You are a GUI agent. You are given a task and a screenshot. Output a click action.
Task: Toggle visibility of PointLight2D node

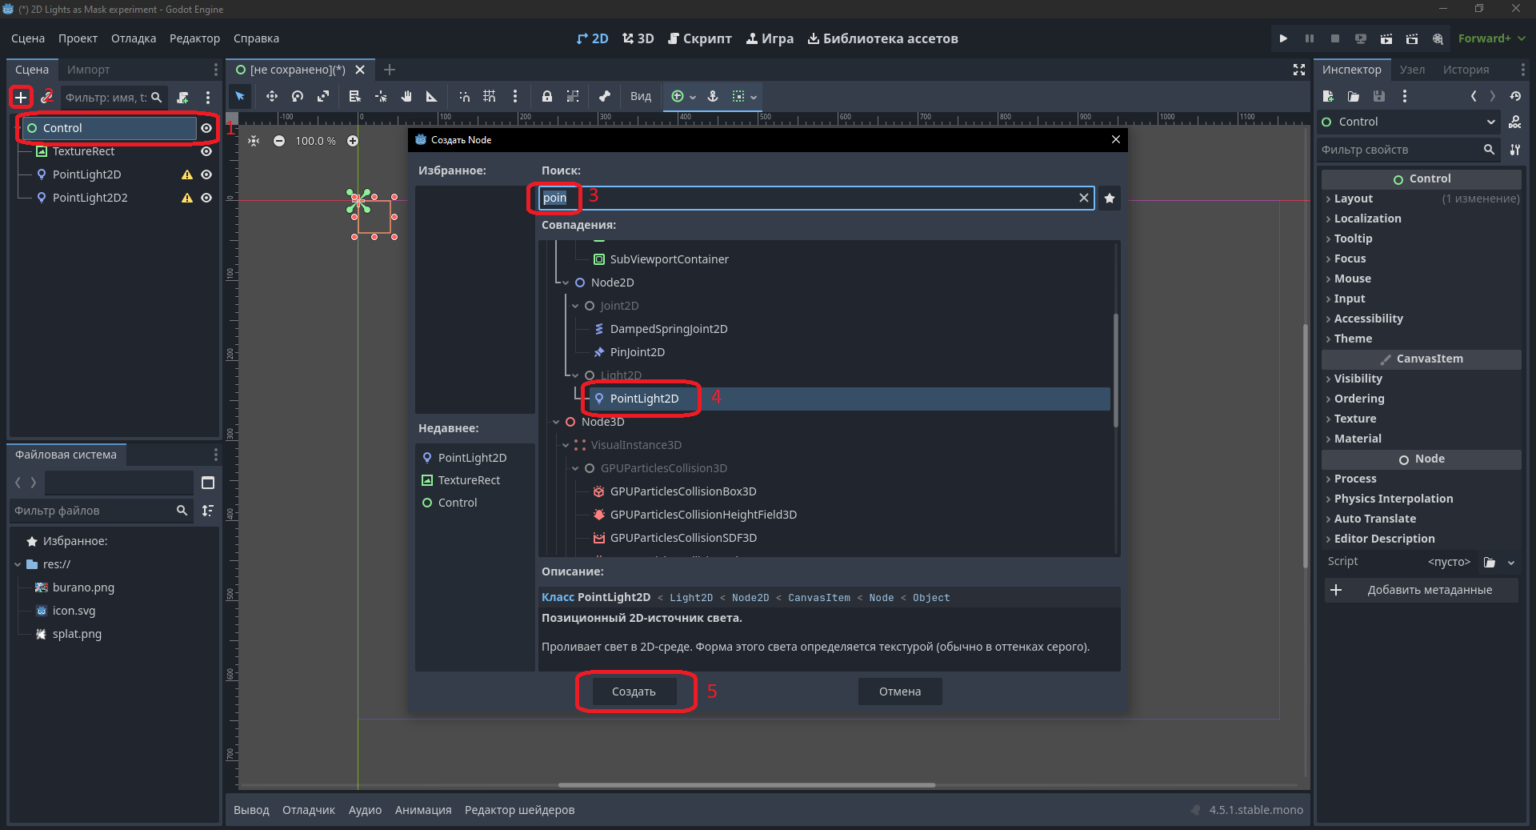(206, 174)
